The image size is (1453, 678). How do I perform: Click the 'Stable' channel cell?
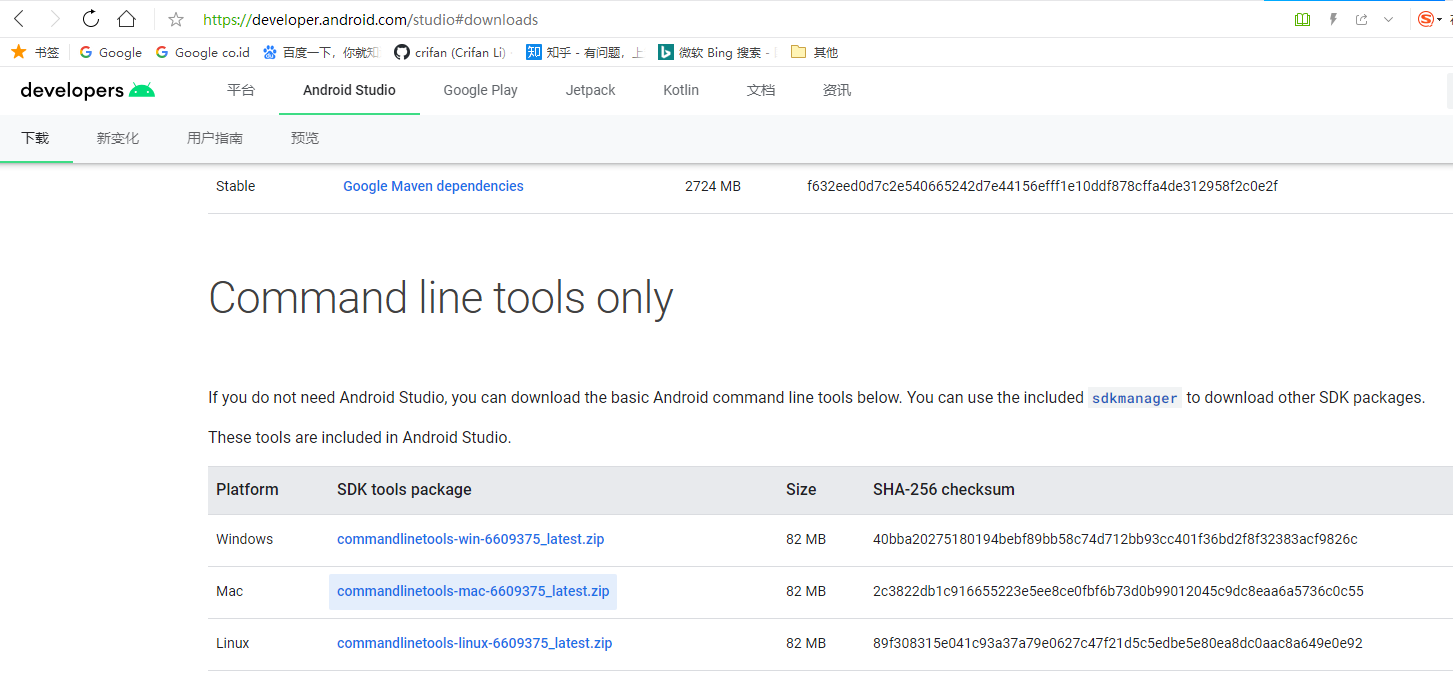[235, 186]
